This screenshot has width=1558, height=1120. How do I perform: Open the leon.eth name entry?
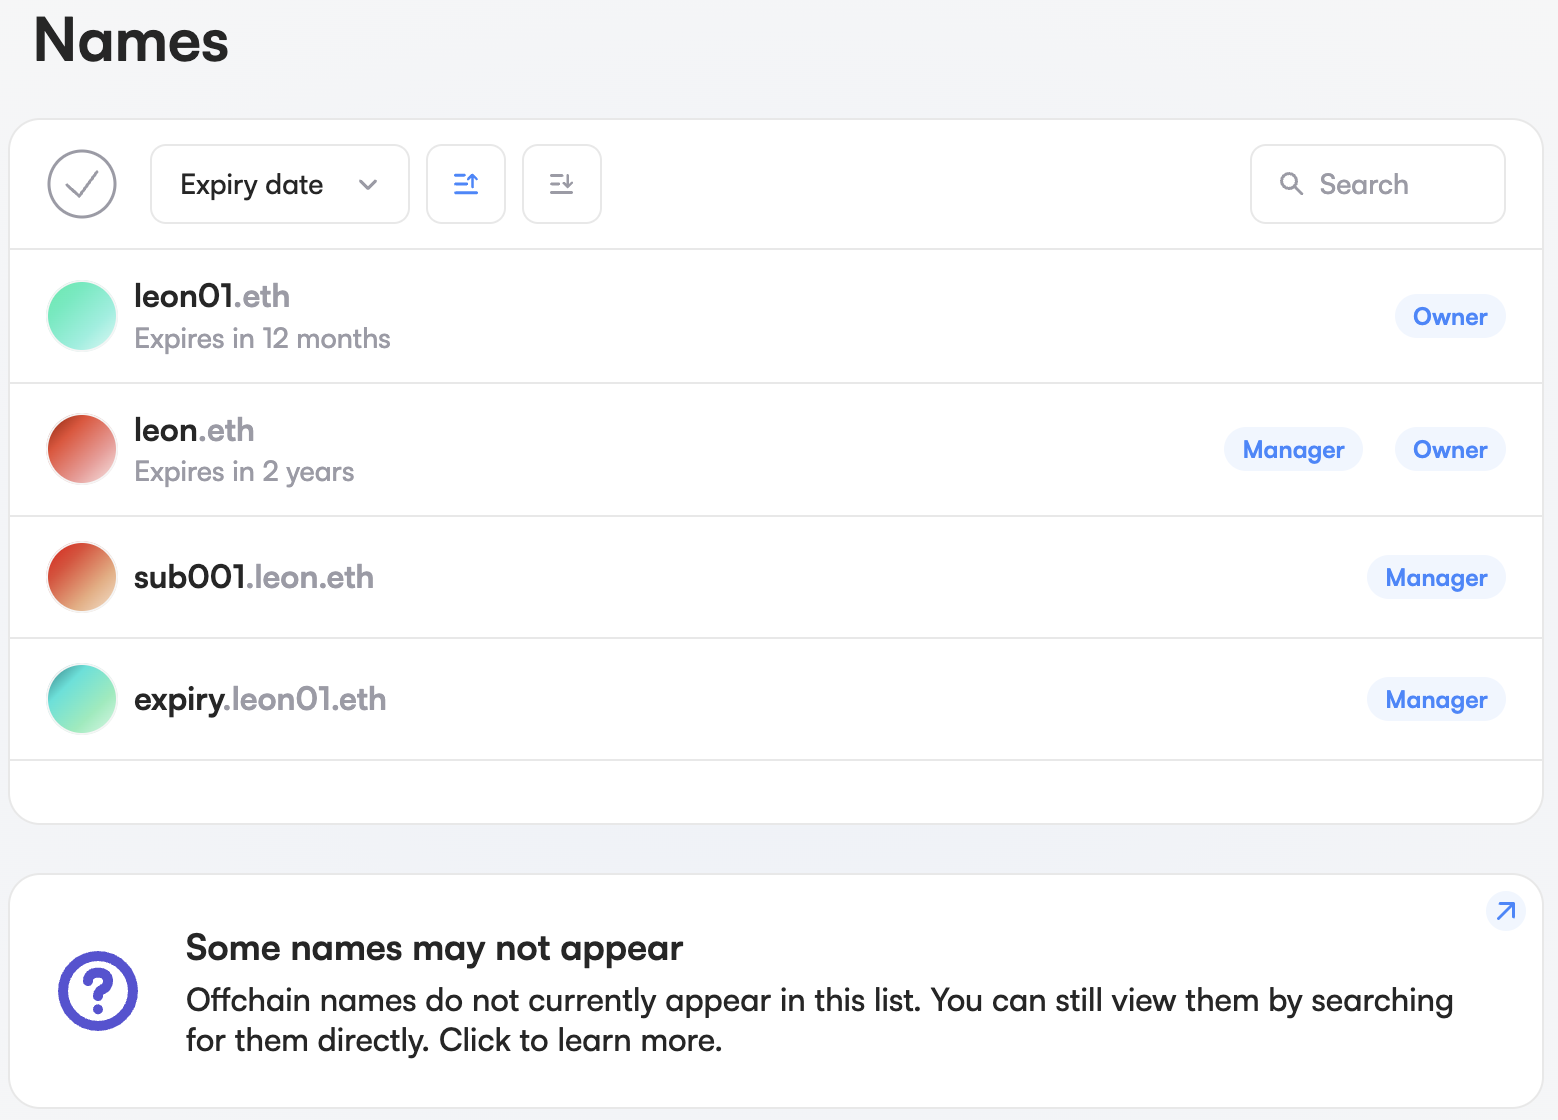[x=194, y=430]
